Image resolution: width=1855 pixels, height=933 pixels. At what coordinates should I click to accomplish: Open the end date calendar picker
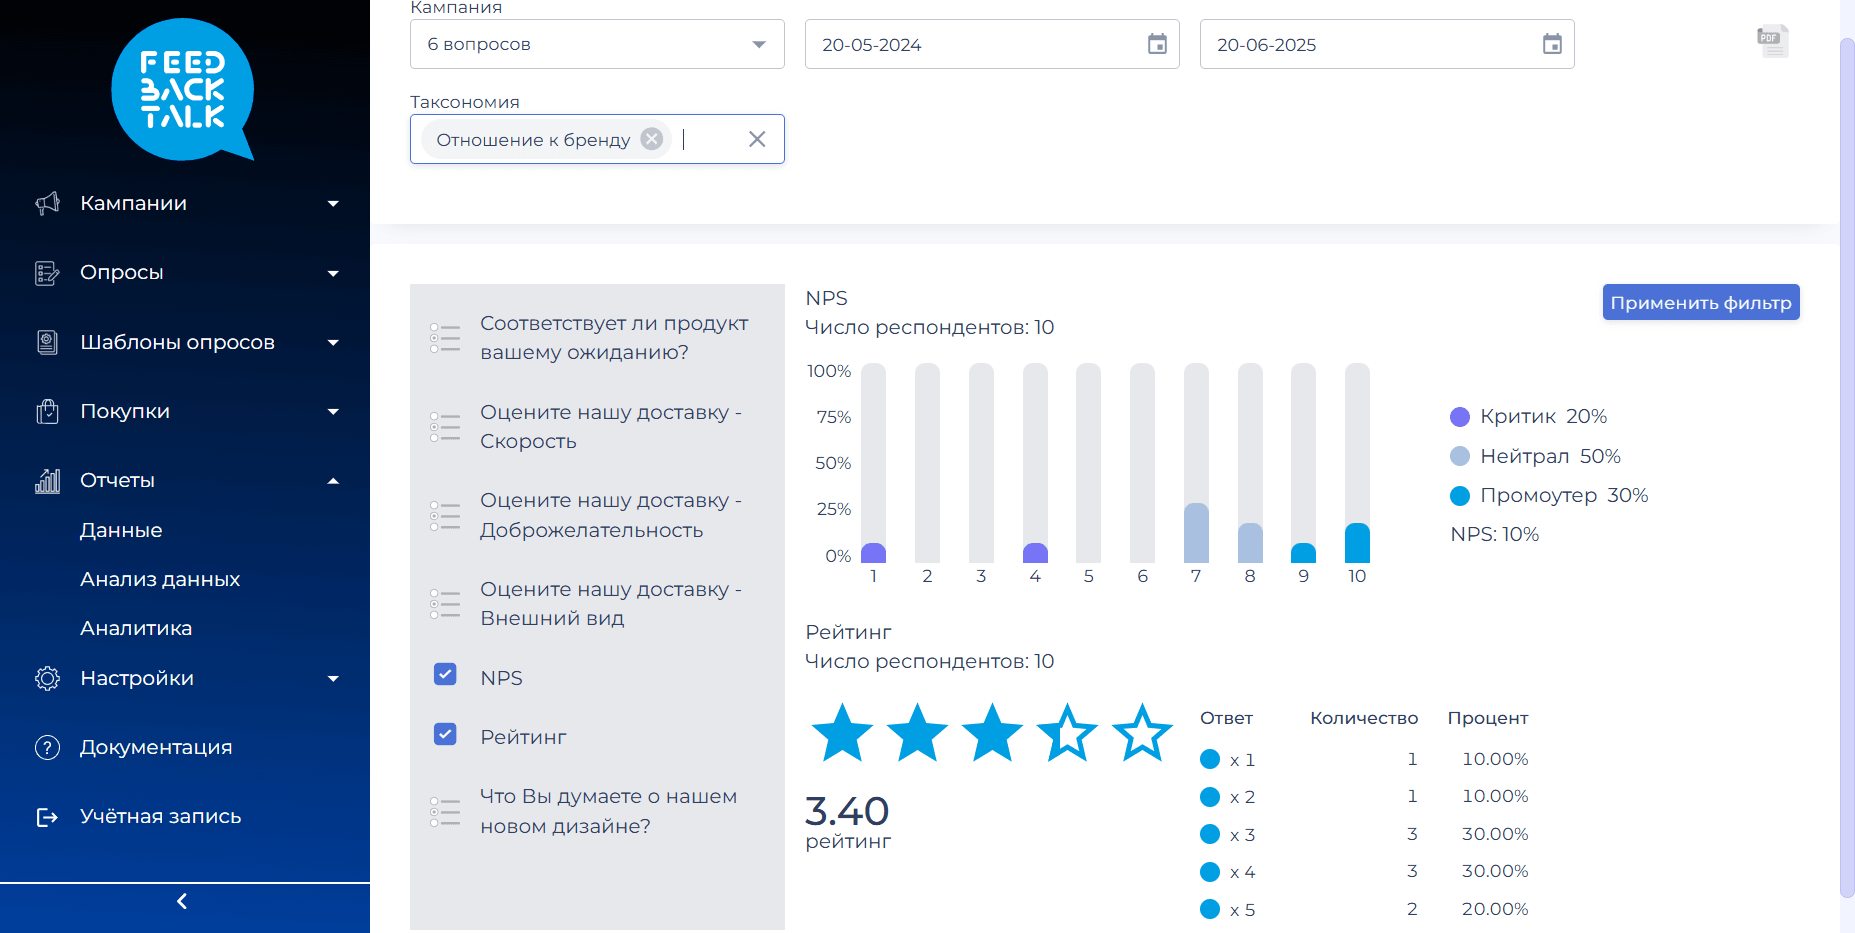[x=1552, y=44]
